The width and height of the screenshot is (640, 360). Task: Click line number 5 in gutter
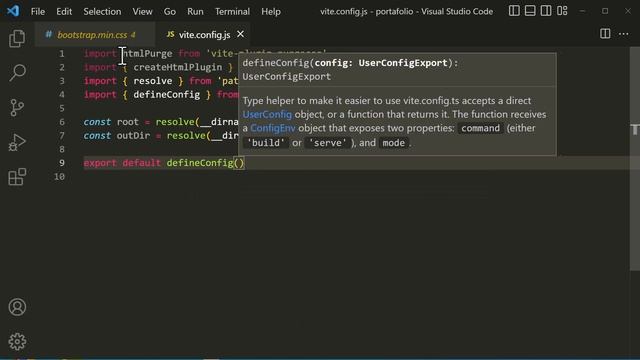pos(62,108)
